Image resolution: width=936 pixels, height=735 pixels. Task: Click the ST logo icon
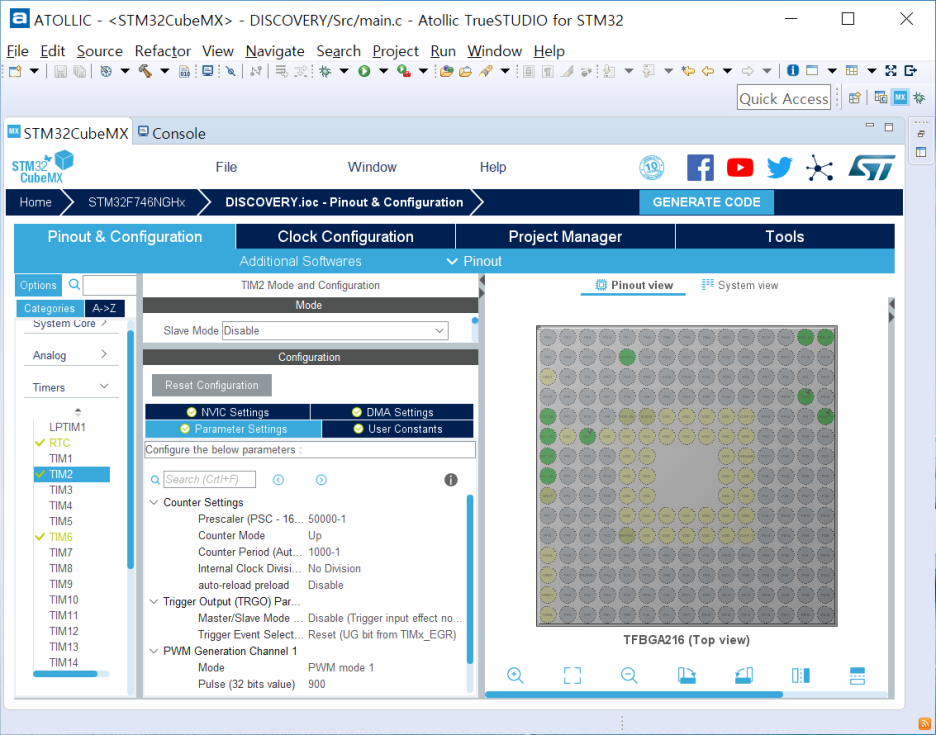click(x=872, y=168)
